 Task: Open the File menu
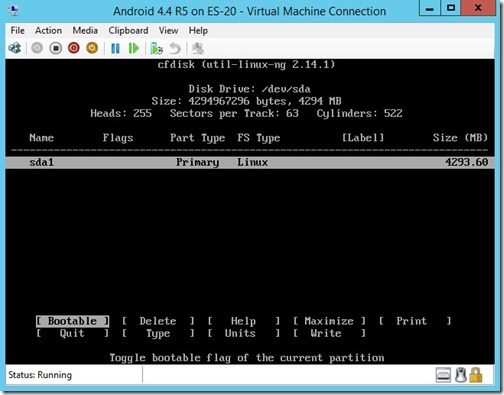(x=17, y=31)
